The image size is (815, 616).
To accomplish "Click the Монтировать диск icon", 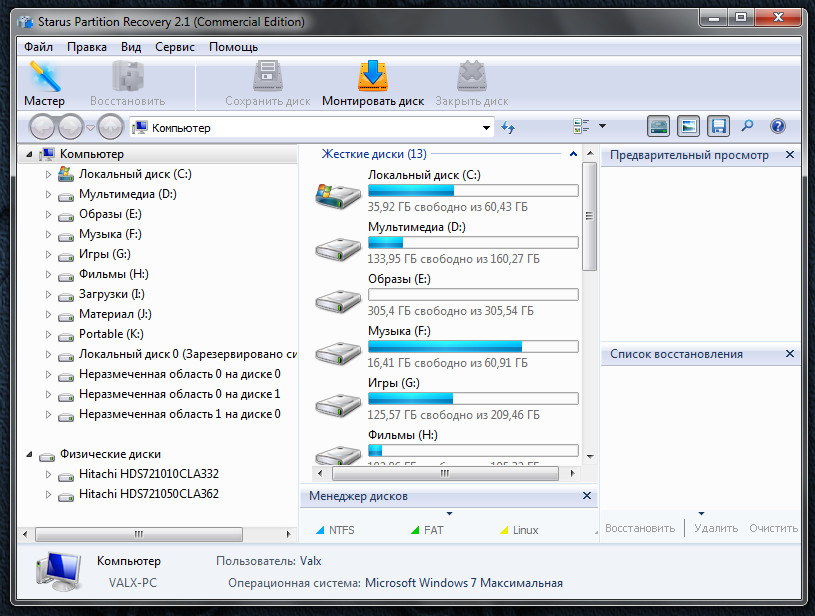I will click(x=373, y=76).
